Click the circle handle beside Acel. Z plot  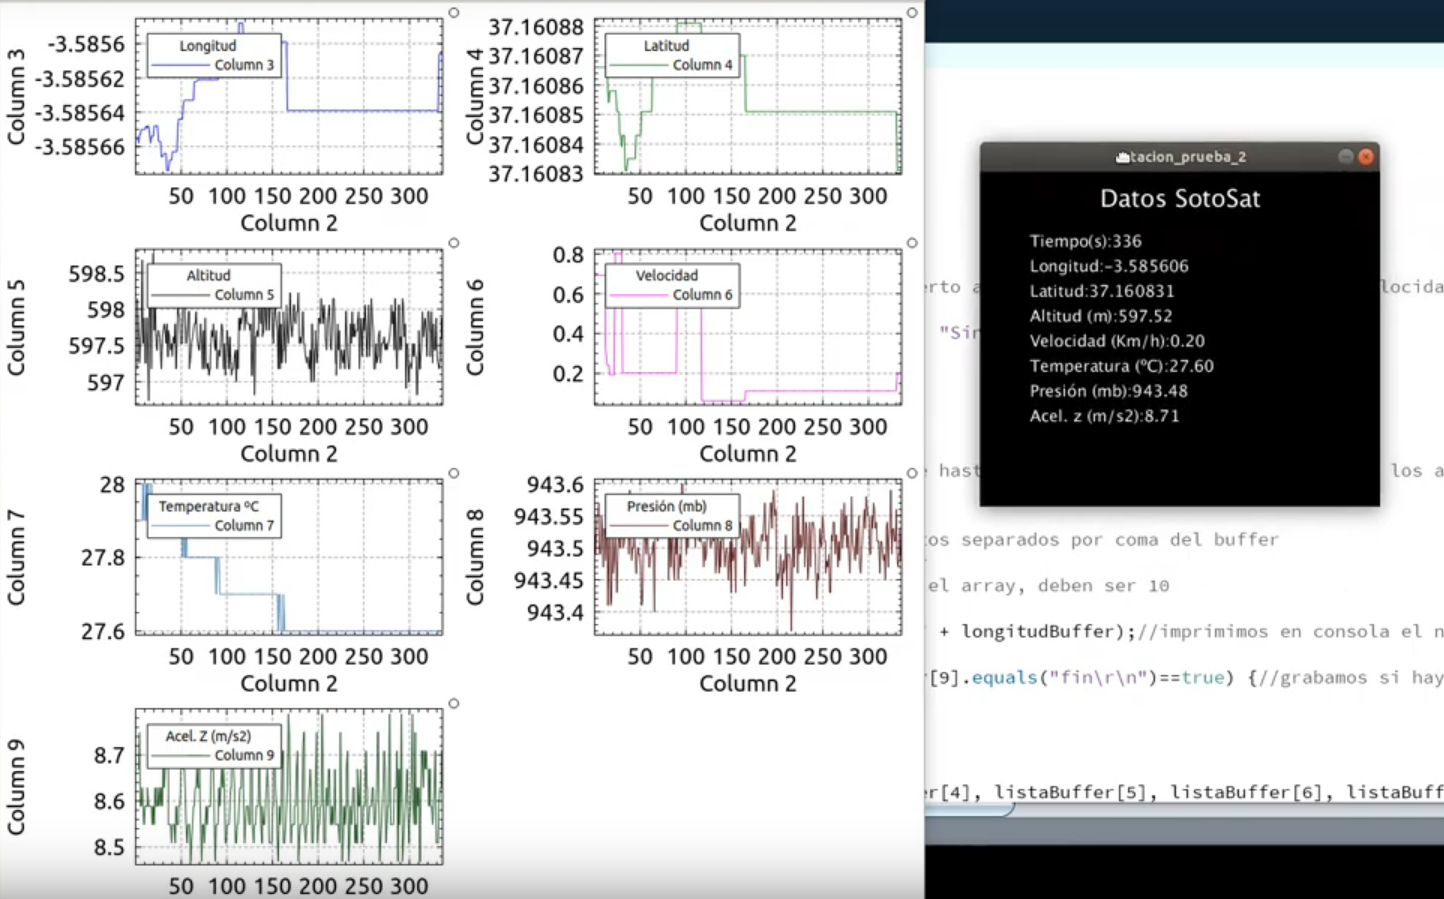click(453, 703)
